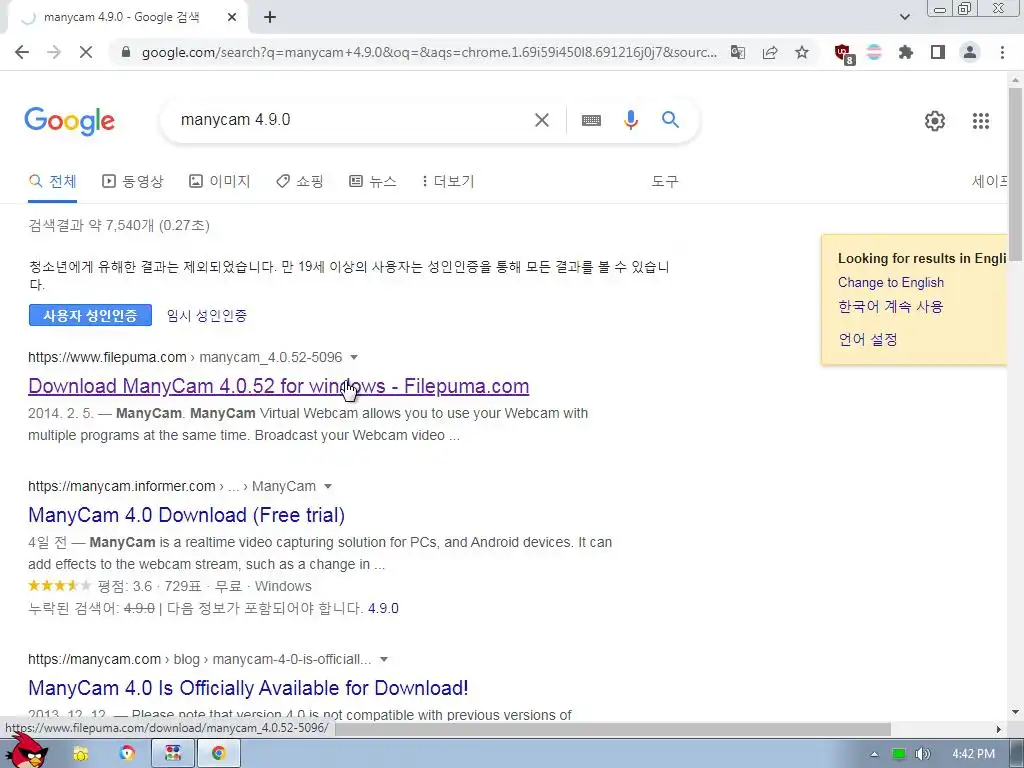
Task: Click the scroll-down arrow on vertical scrollbar
Action: (x=1015, y=712)
